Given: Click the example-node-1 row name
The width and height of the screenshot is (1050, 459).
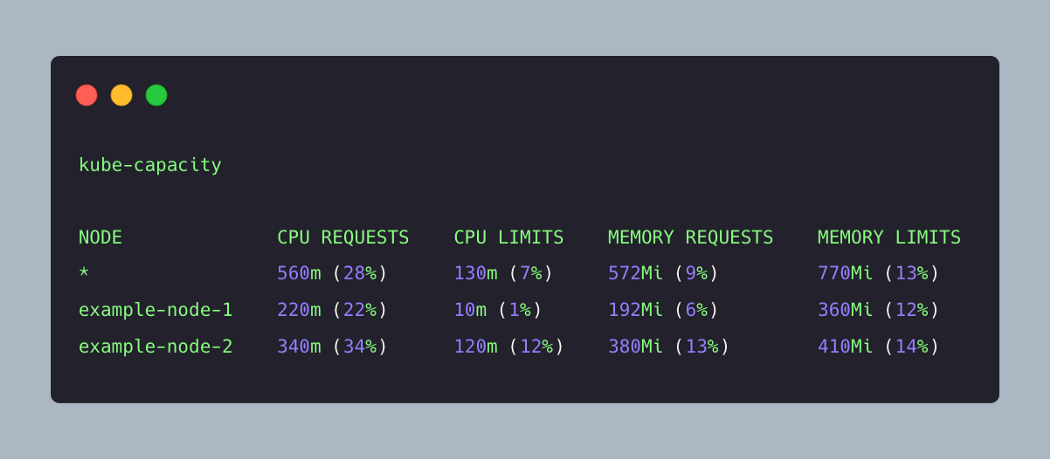Looking at the screenshot, I should coord(155,310).
